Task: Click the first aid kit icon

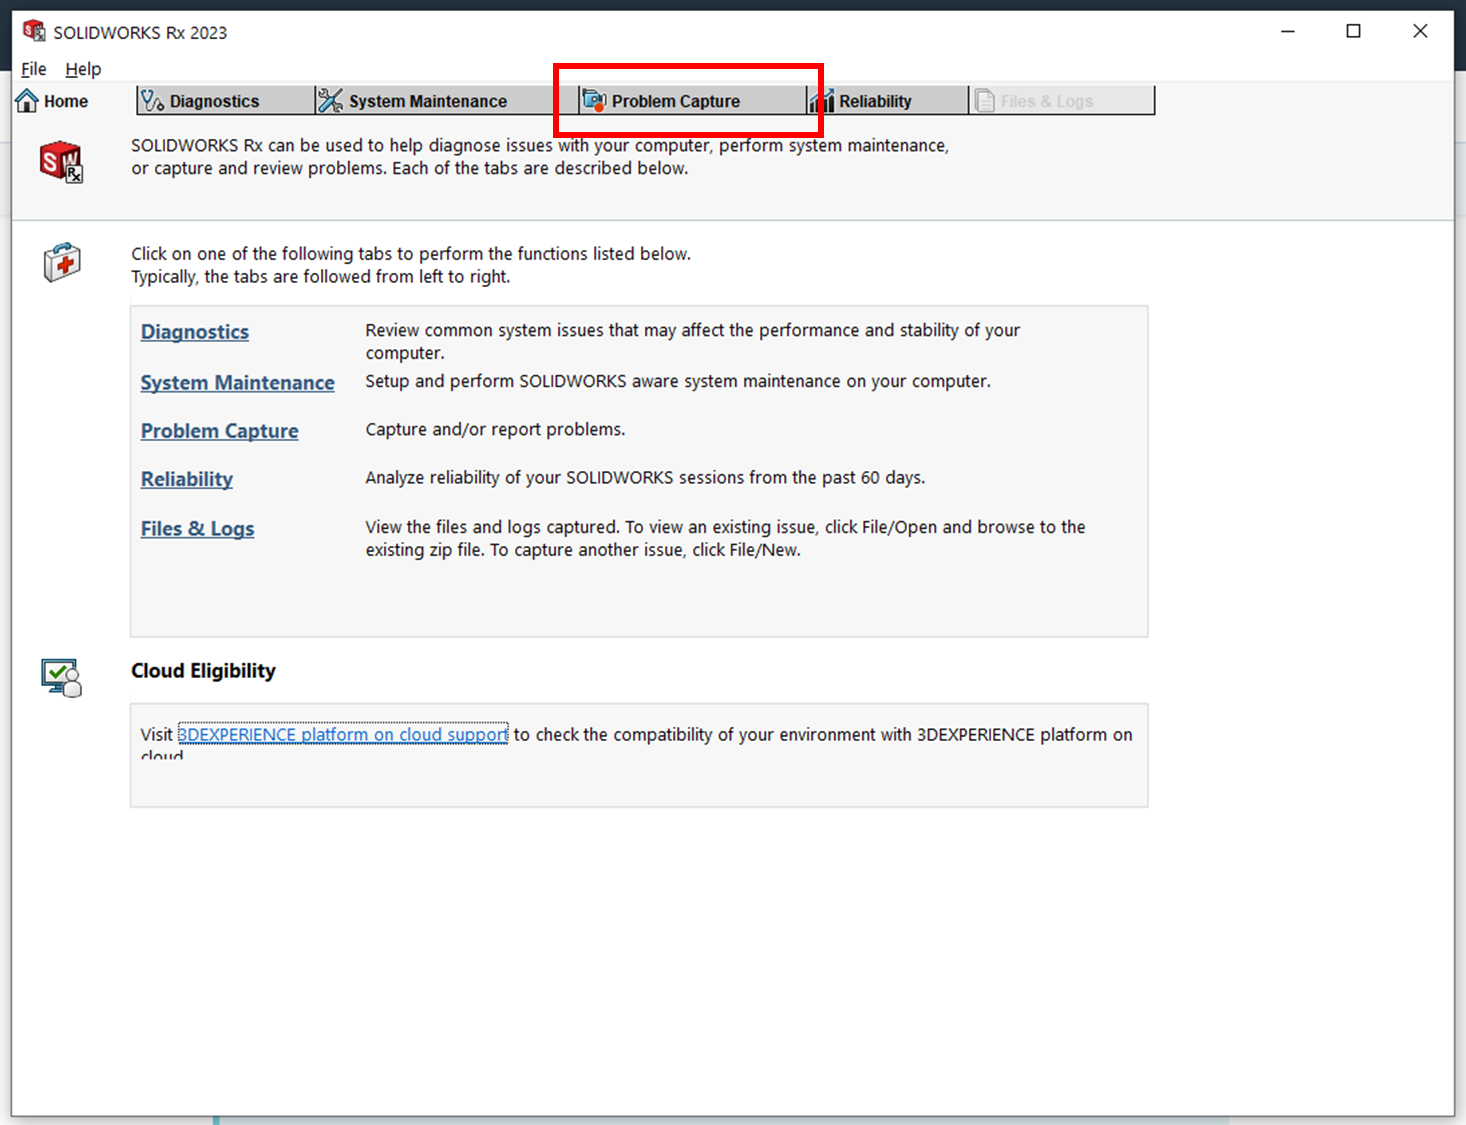Action: click(x=62, y=263)
